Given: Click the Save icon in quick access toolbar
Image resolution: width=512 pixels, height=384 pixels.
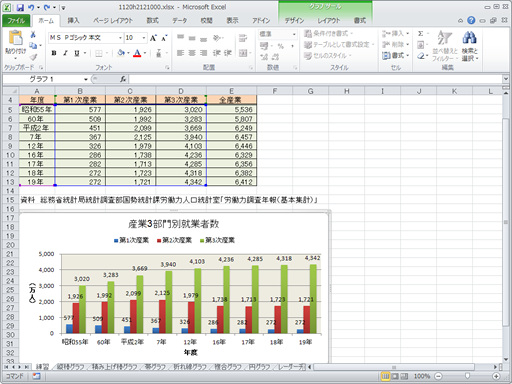Looking at the screenshot, I should tap(20, 7).
